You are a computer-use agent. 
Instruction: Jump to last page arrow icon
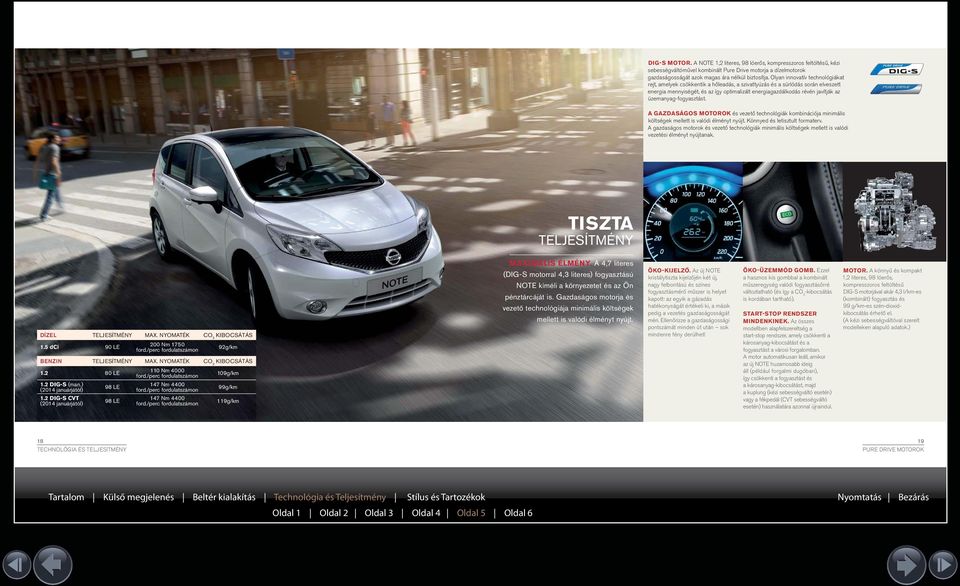(x=943, y=565)
